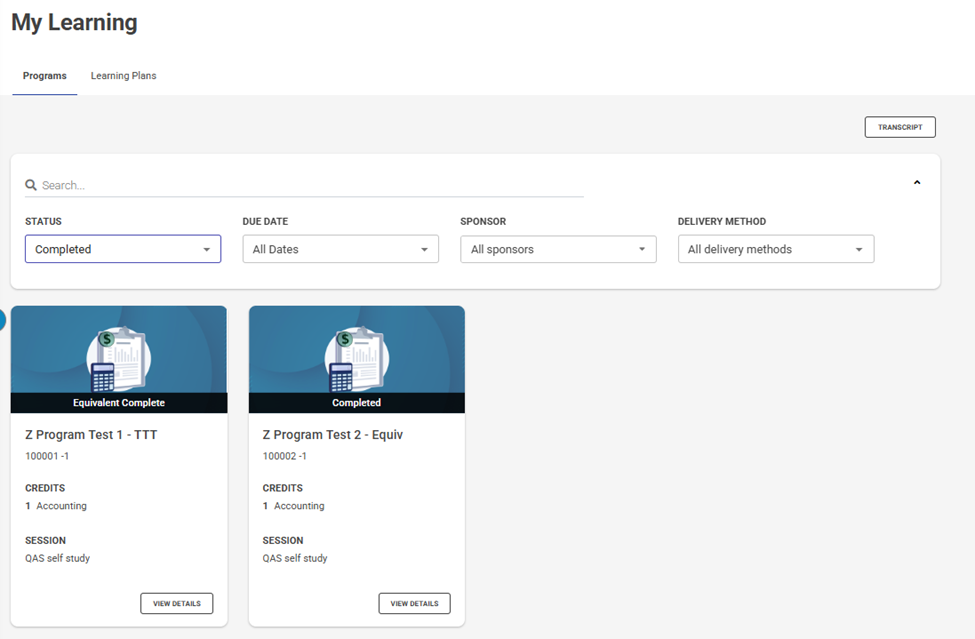Click the blue circle icon at left edge
The image size is (975, 639).
(2, 320)
